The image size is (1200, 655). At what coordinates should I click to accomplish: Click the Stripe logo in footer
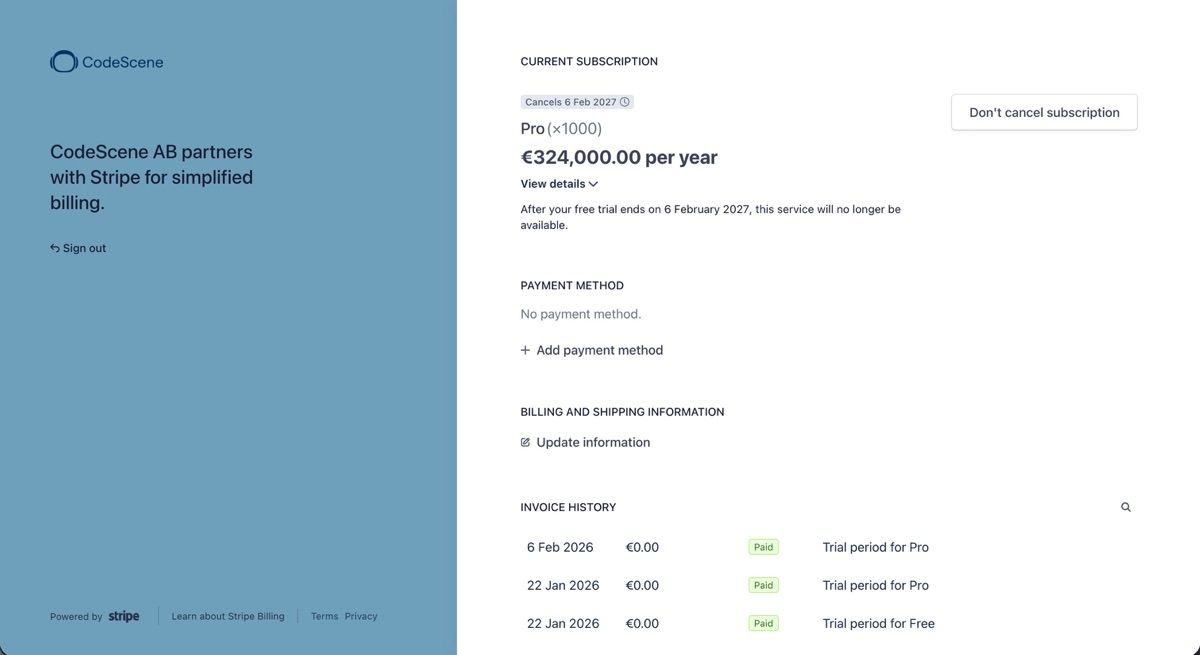tap(124, 616)
